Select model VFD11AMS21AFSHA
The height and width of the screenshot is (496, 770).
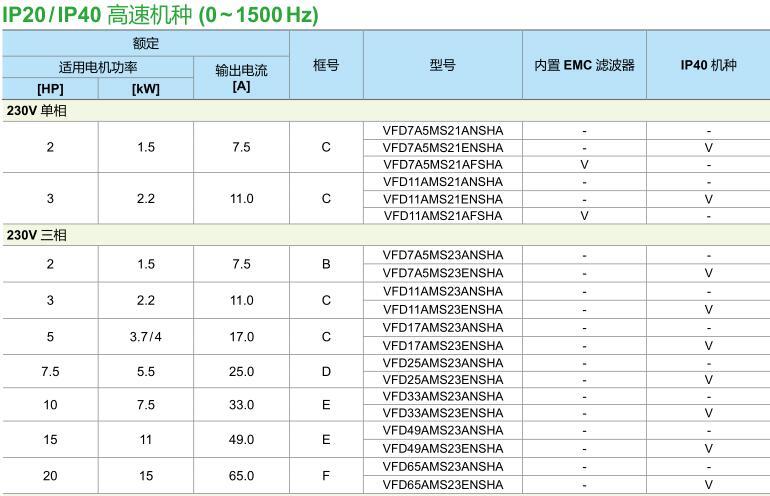click(443, 216)
